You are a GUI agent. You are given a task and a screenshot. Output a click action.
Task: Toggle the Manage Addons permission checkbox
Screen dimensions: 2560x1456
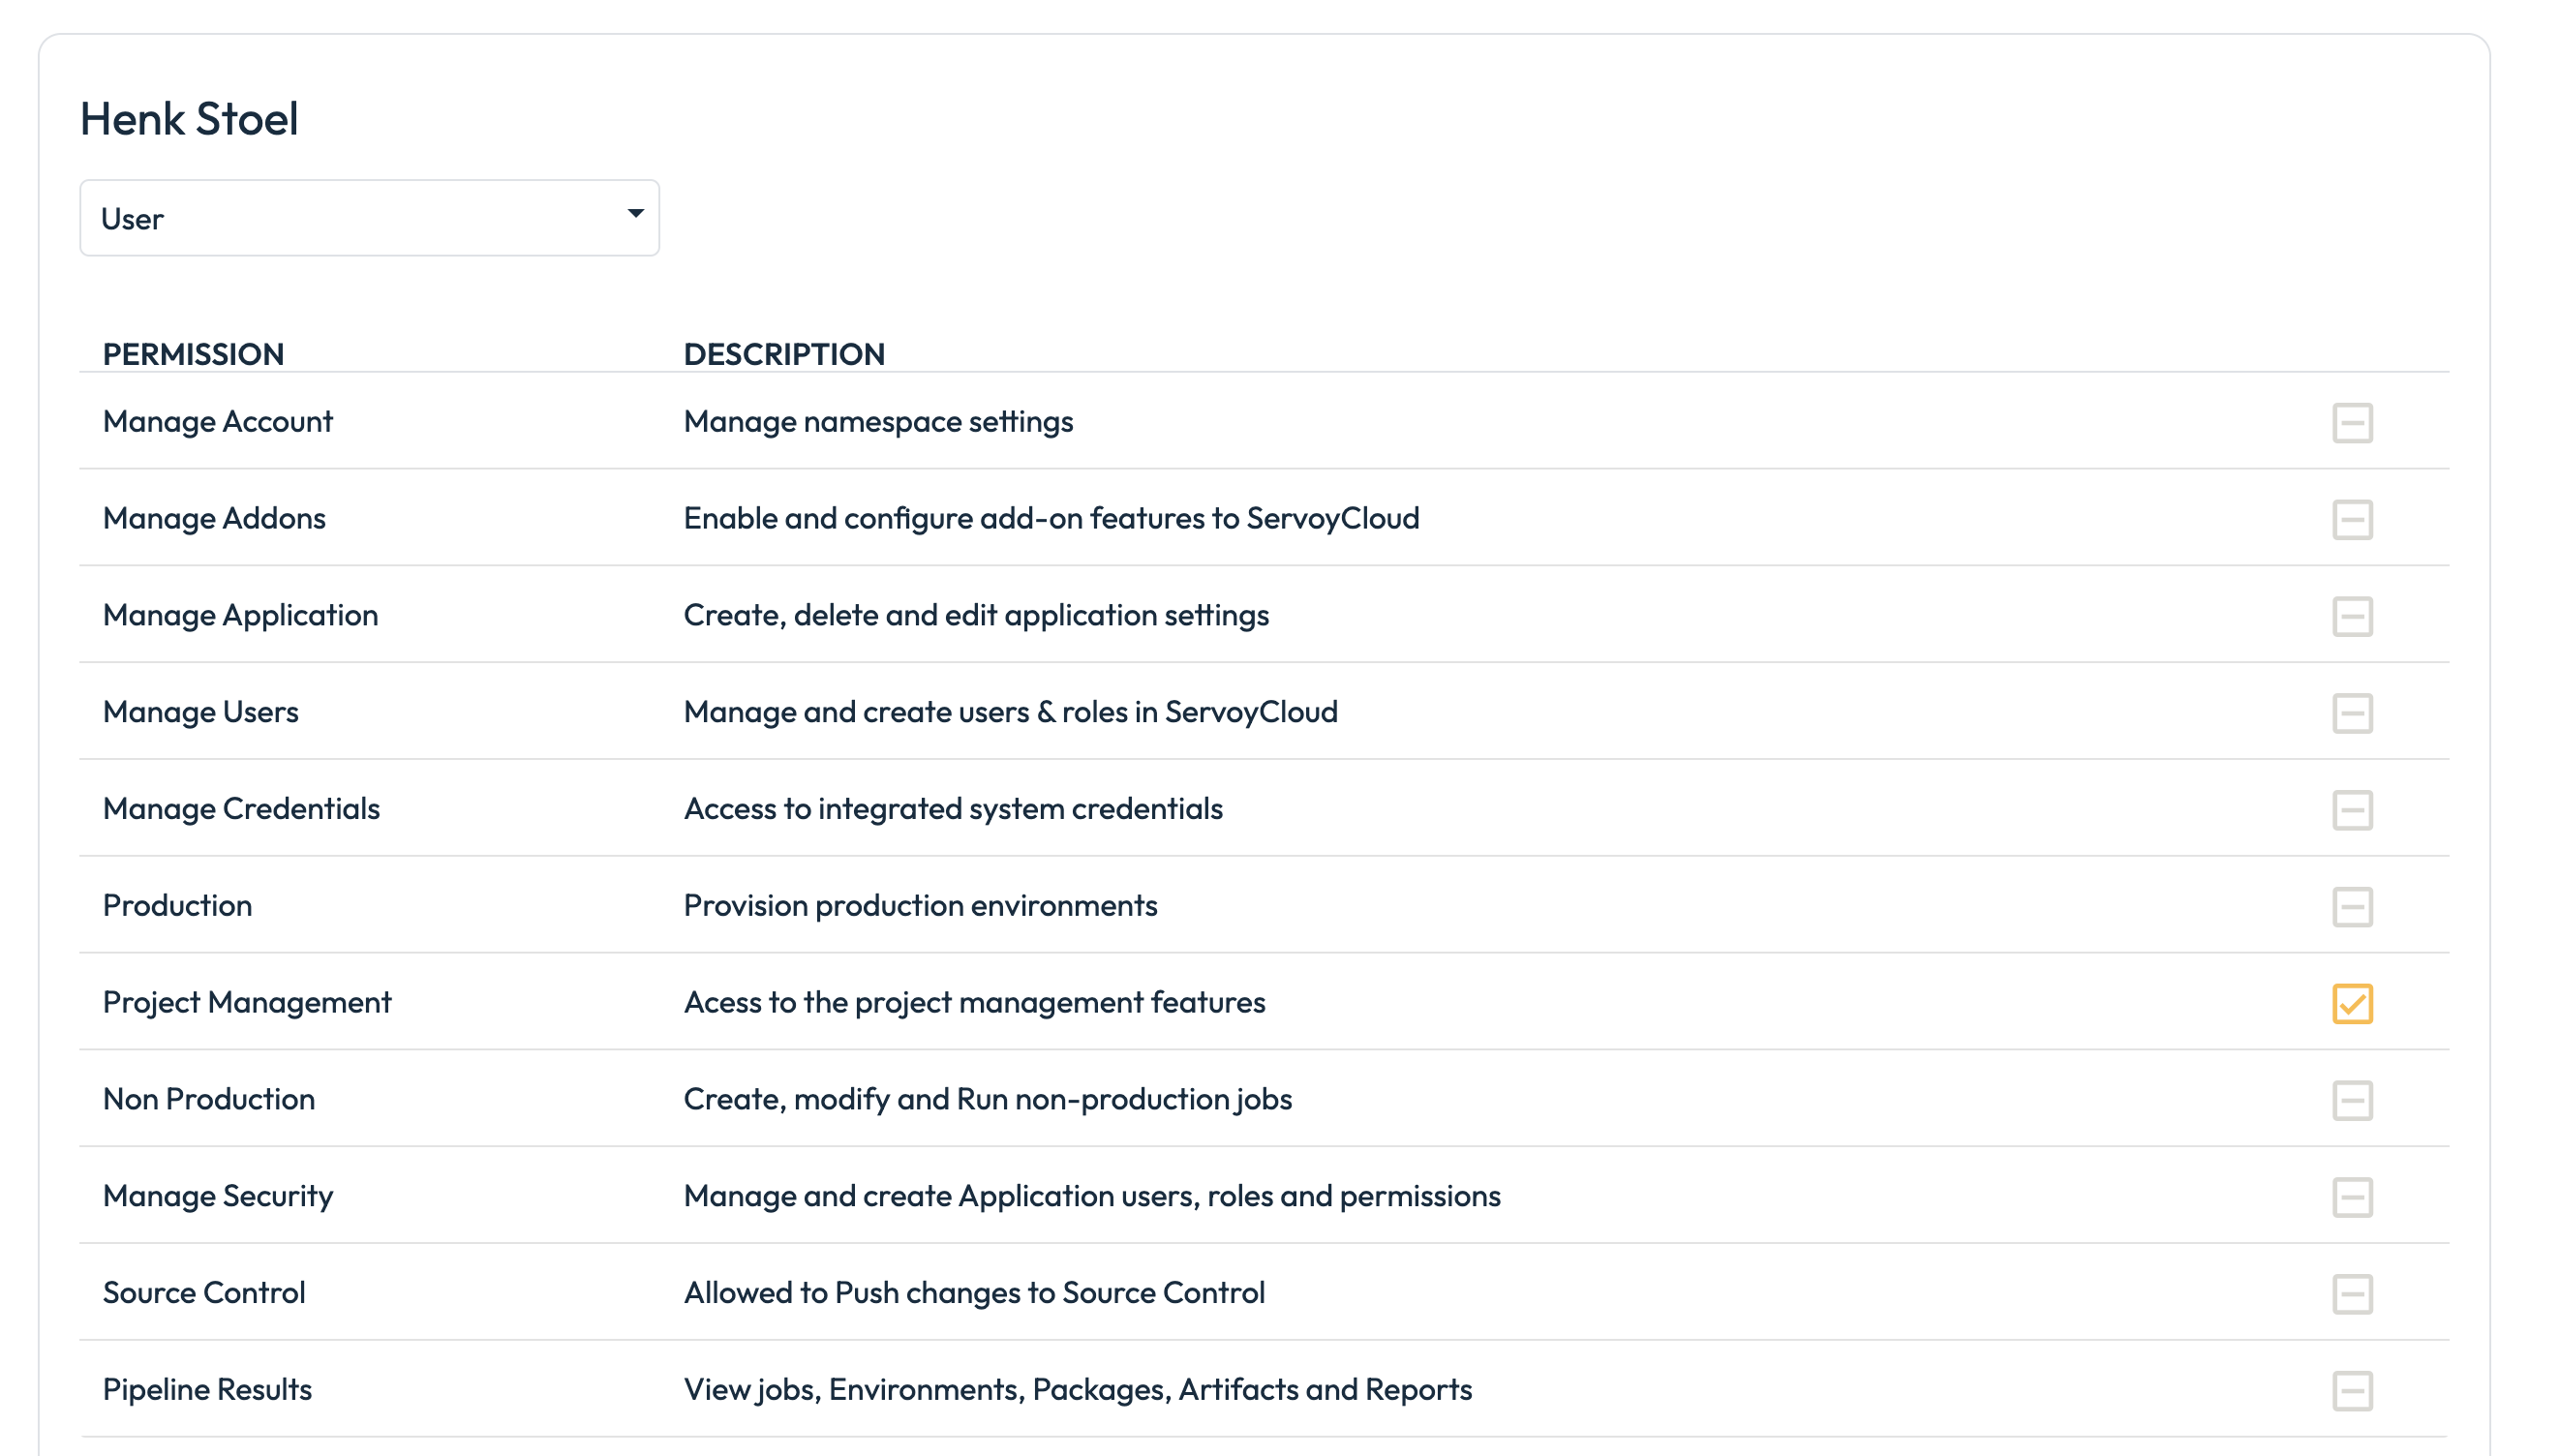coord(2351,519)
